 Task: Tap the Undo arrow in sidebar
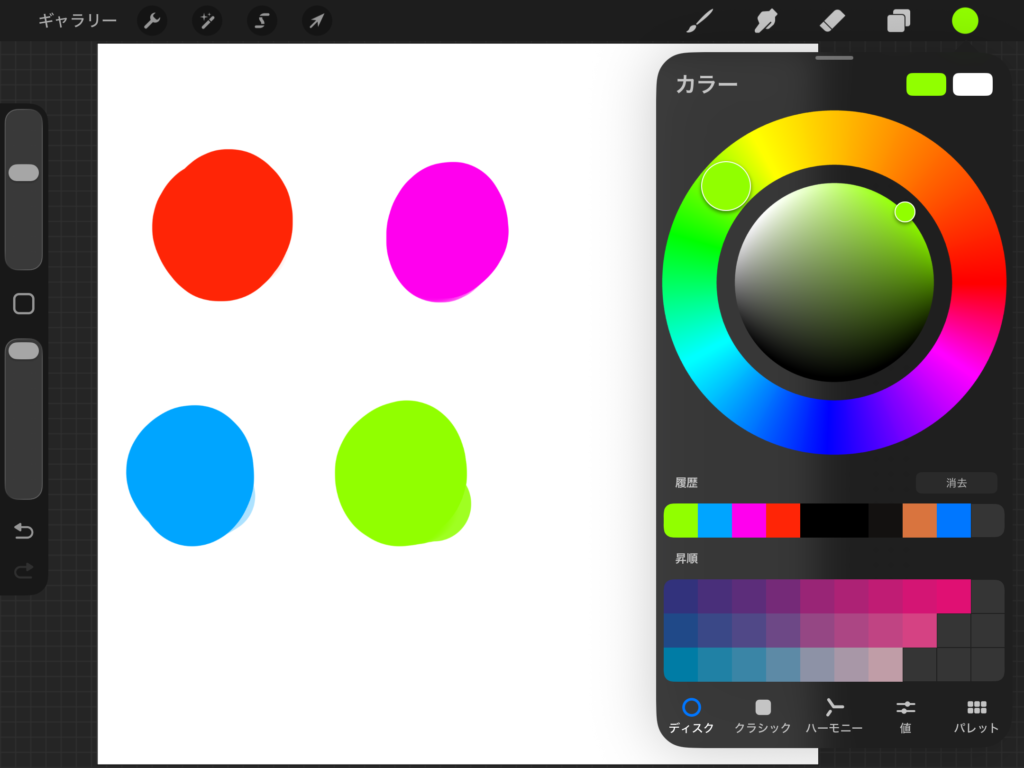[x=24, y=531]
